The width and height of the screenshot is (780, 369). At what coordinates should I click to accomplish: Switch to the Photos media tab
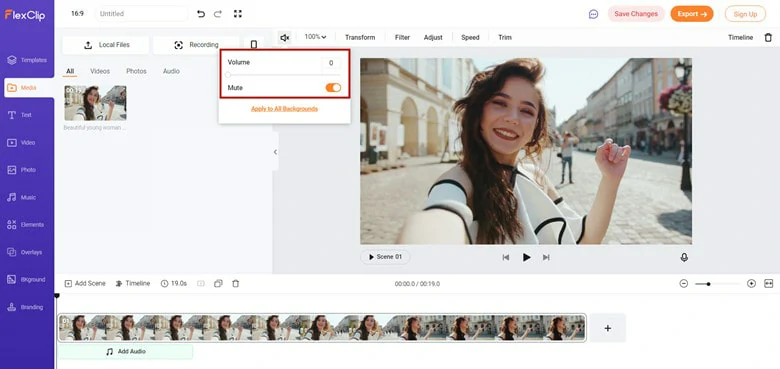coord(136,72)
